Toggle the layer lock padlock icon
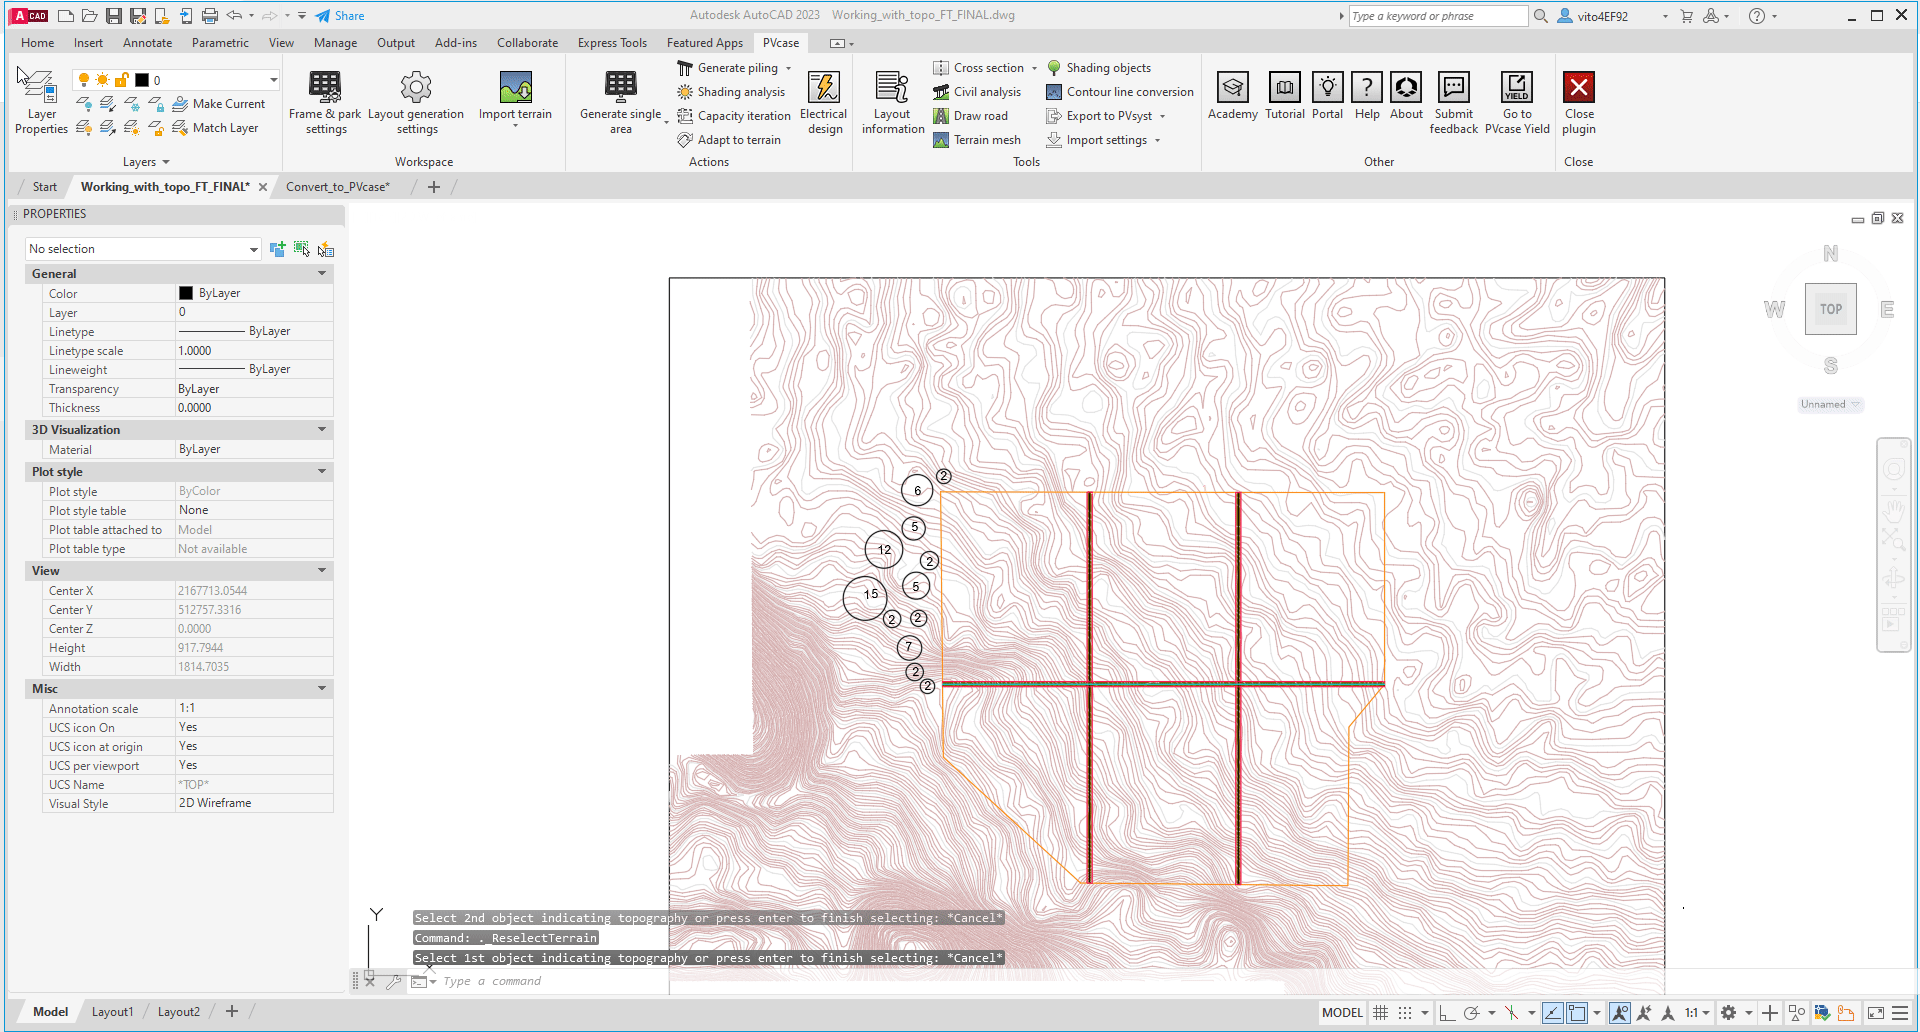This screenshot has height=1032, width=1920. (121, 80)
